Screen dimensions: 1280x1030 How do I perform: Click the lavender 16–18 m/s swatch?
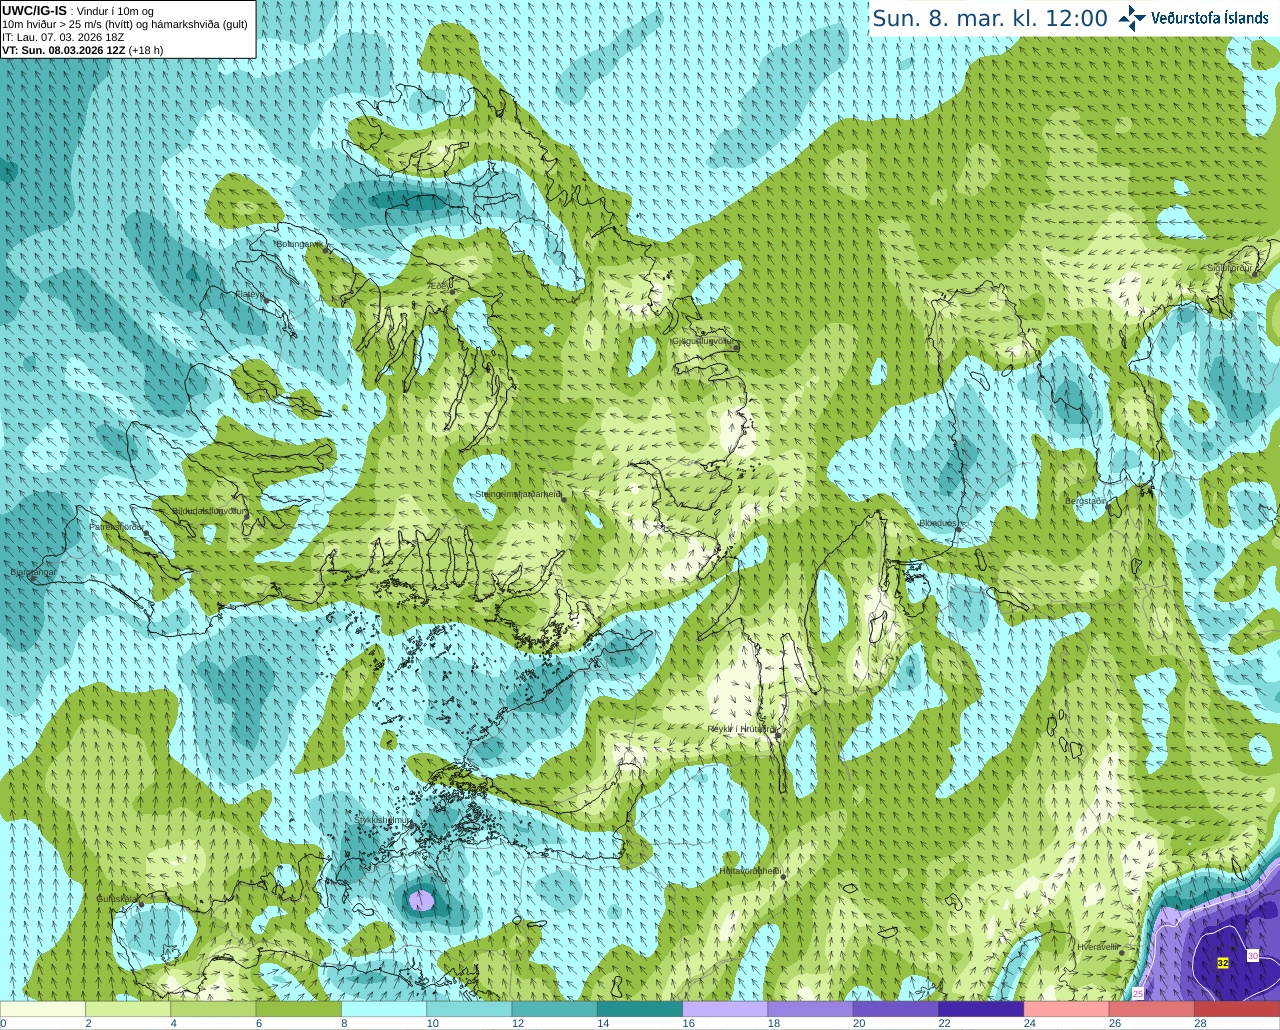click(x=725, y=1009)
